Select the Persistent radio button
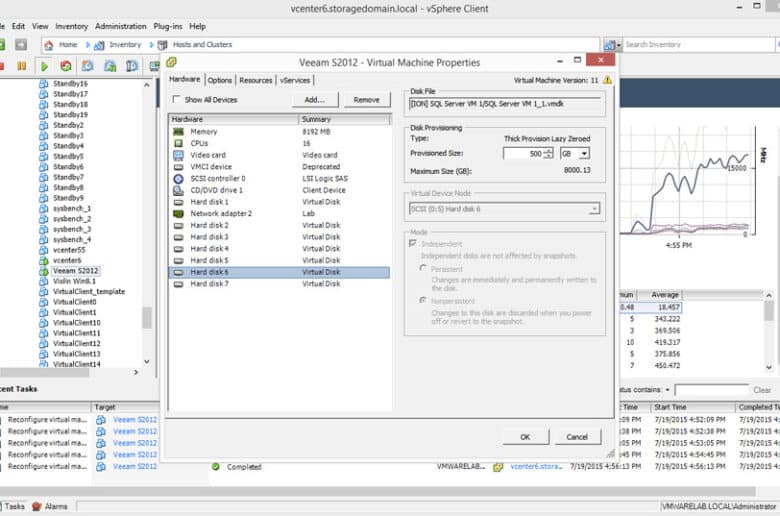This screenshot has width=780, height=516. pos(423,268)
